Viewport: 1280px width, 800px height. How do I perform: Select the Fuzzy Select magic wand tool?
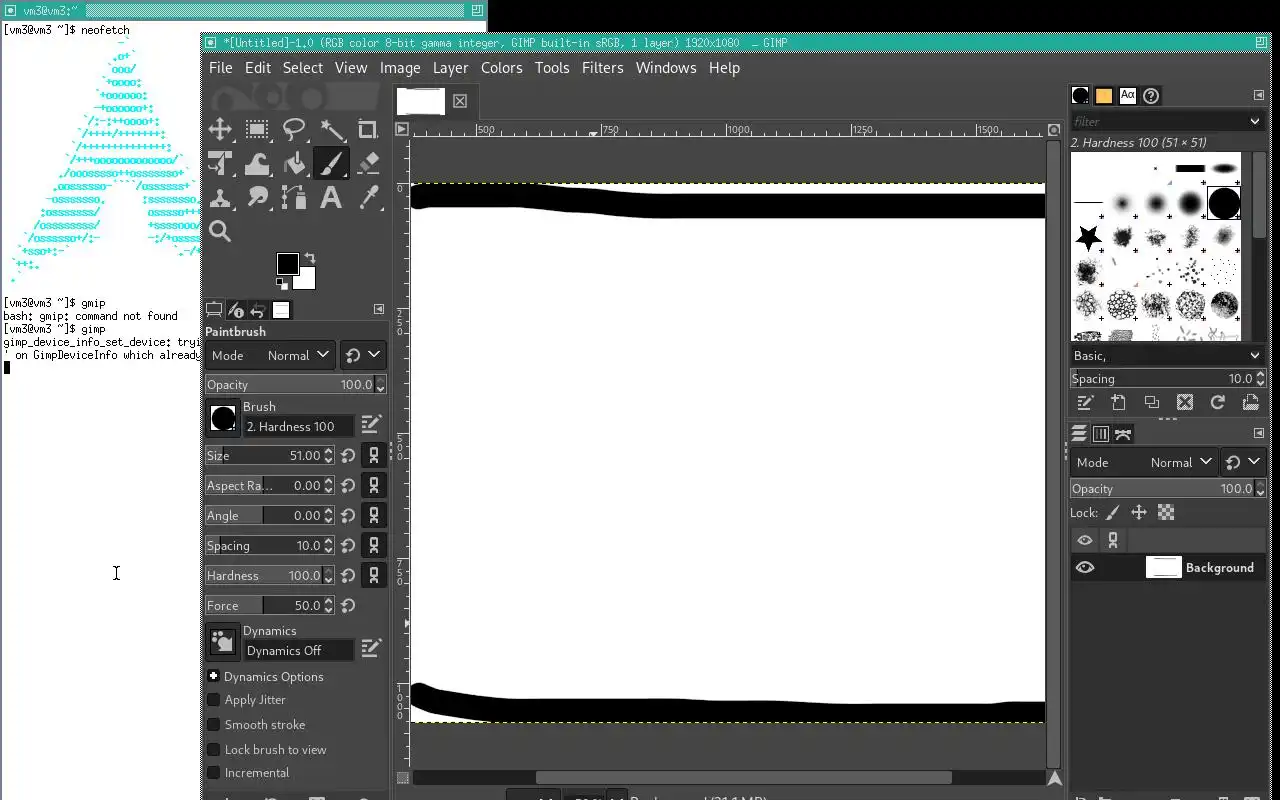tap(331, 129)
